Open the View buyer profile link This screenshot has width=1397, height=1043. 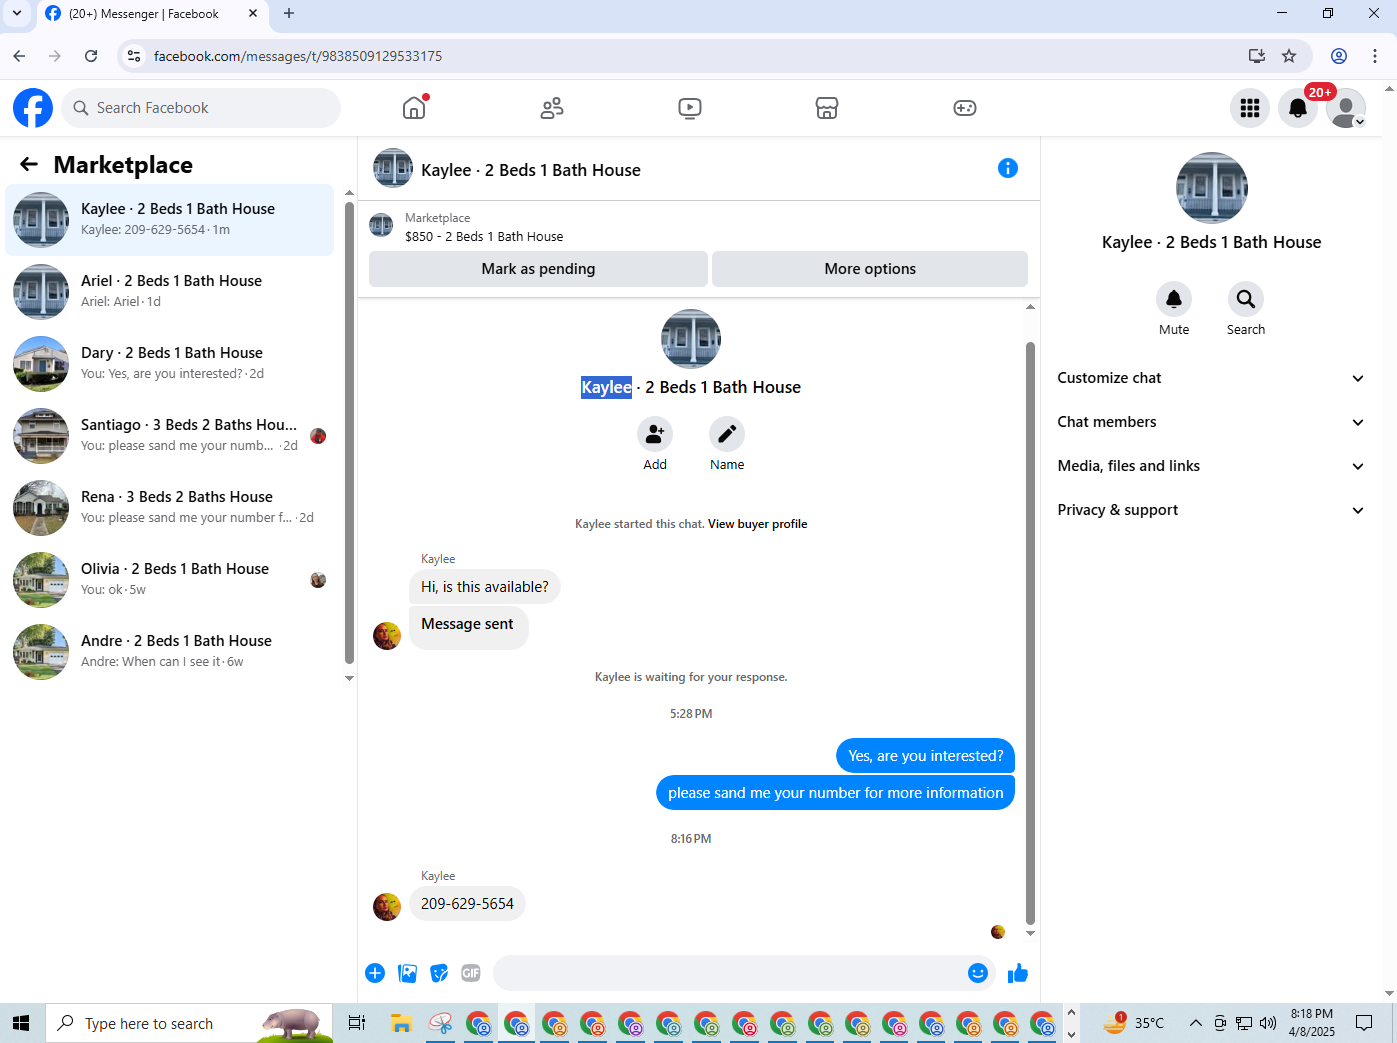click(x=757, y=524)
